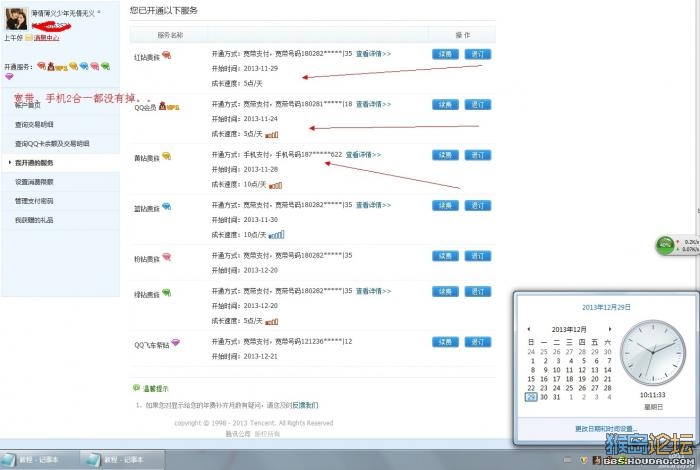Go to previous month in calendar popup
The width and height of the screenshot is (700, 470).
(529, 329)
